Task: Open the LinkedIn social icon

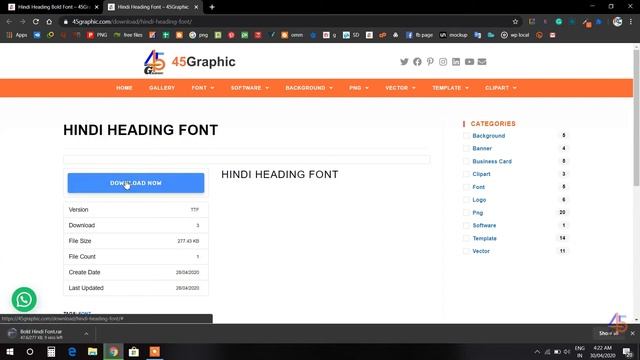Action: click(x=456, y=62)
